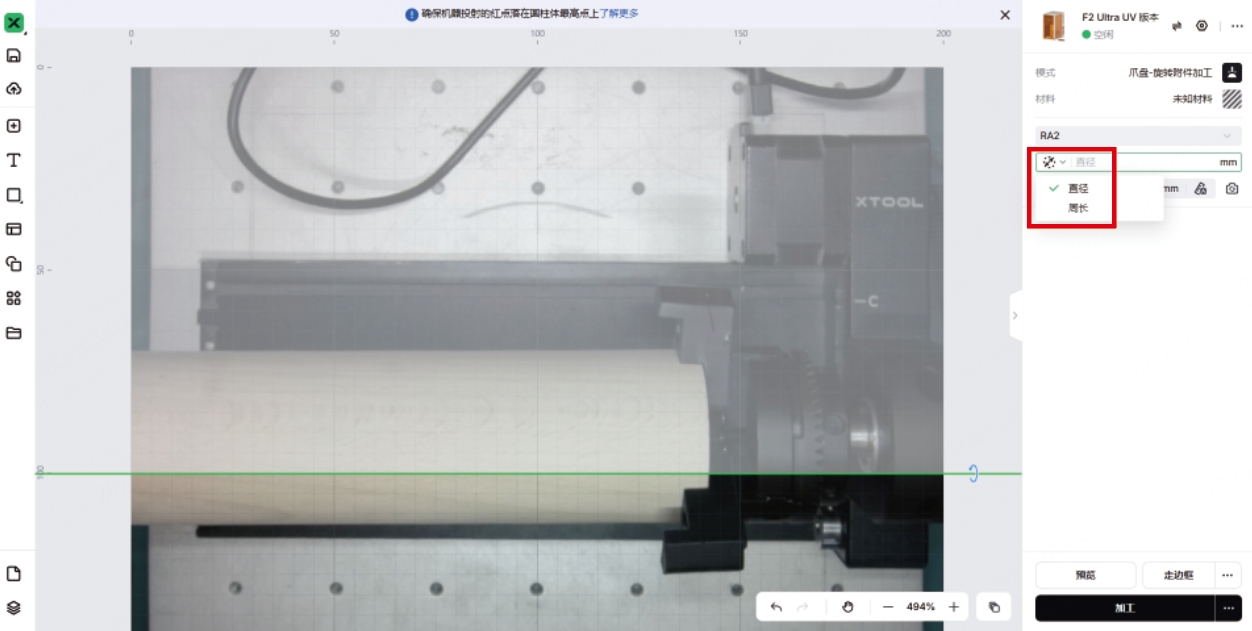This screenshot has height=631, width=1252.
Task: Expand the RA2 dropdown
Action: click(x=1138, y=136)
